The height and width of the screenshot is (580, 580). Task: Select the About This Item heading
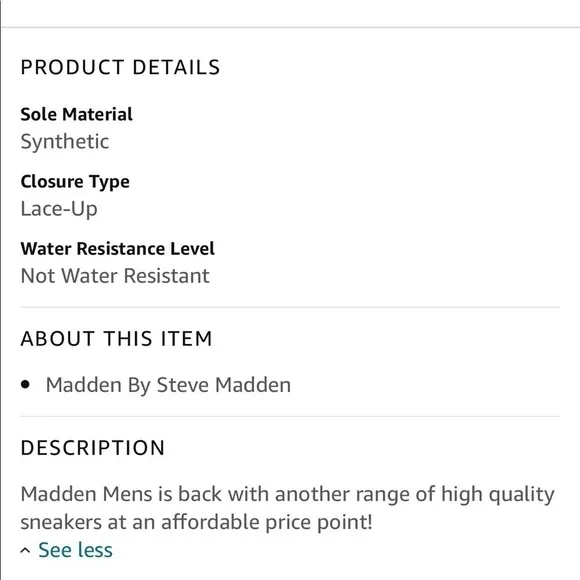[117, 338]
